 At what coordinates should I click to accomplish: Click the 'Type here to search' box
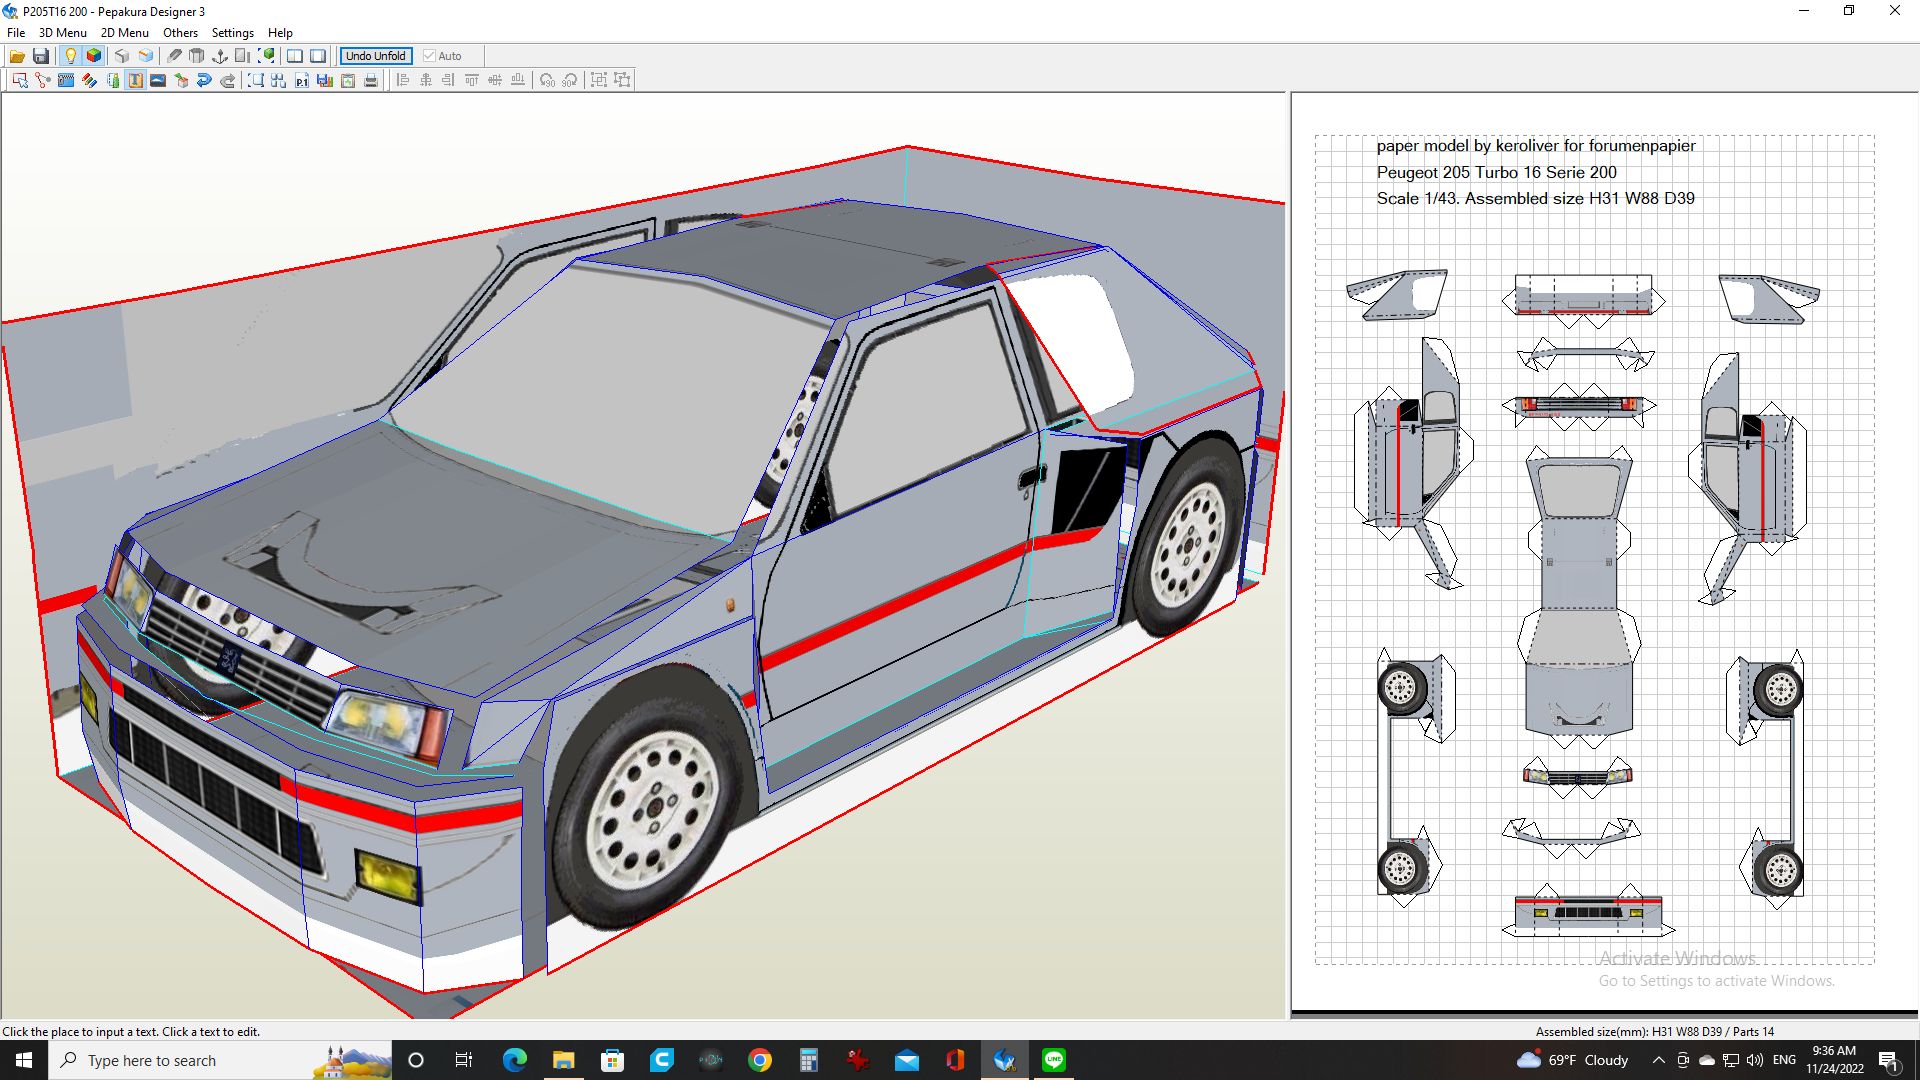coord(222,1060)
